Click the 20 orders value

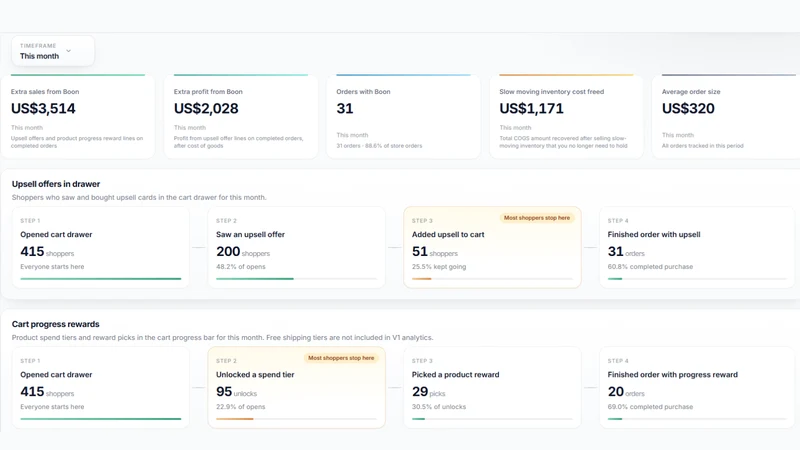[x=626, y=392]
